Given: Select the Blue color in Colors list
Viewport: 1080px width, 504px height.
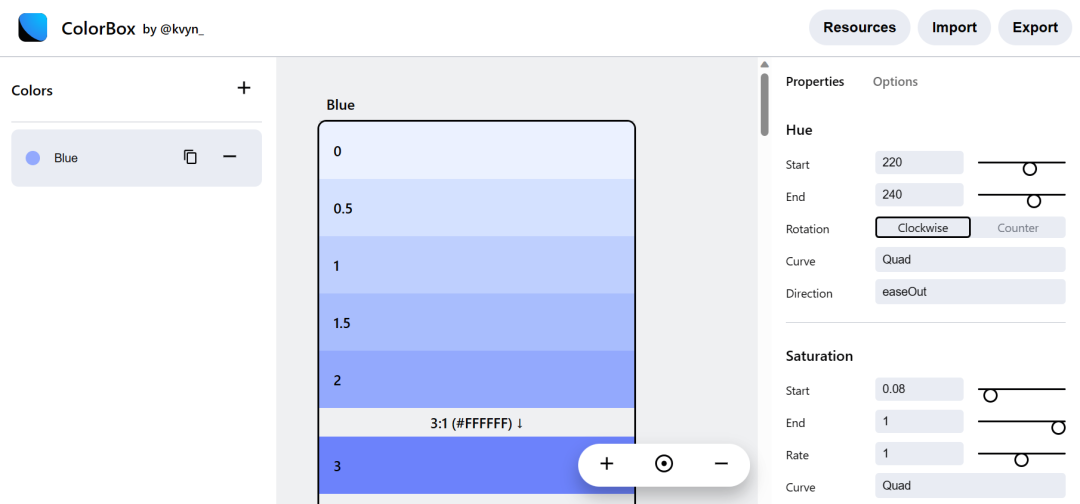Looking at the screenshot, I should tap(136, 158).
